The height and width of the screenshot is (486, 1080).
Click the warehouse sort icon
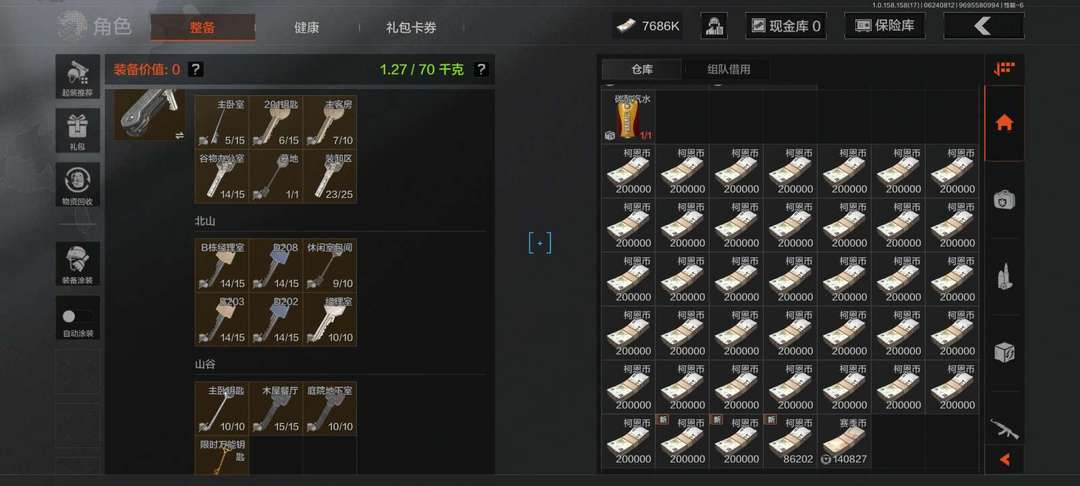[1004, 69]
